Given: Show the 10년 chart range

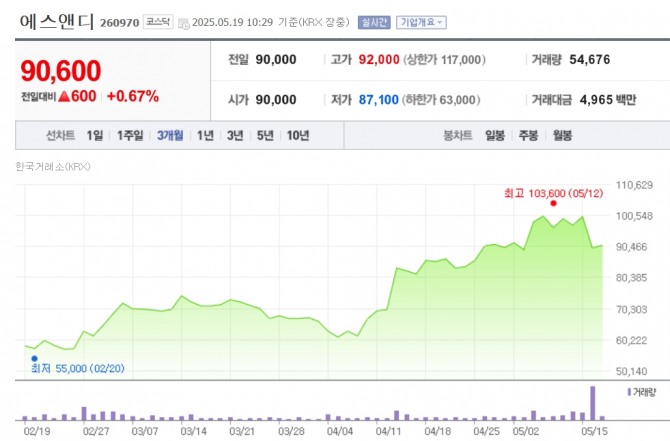Looking at the screenshot, I should [x=297, y=135].
